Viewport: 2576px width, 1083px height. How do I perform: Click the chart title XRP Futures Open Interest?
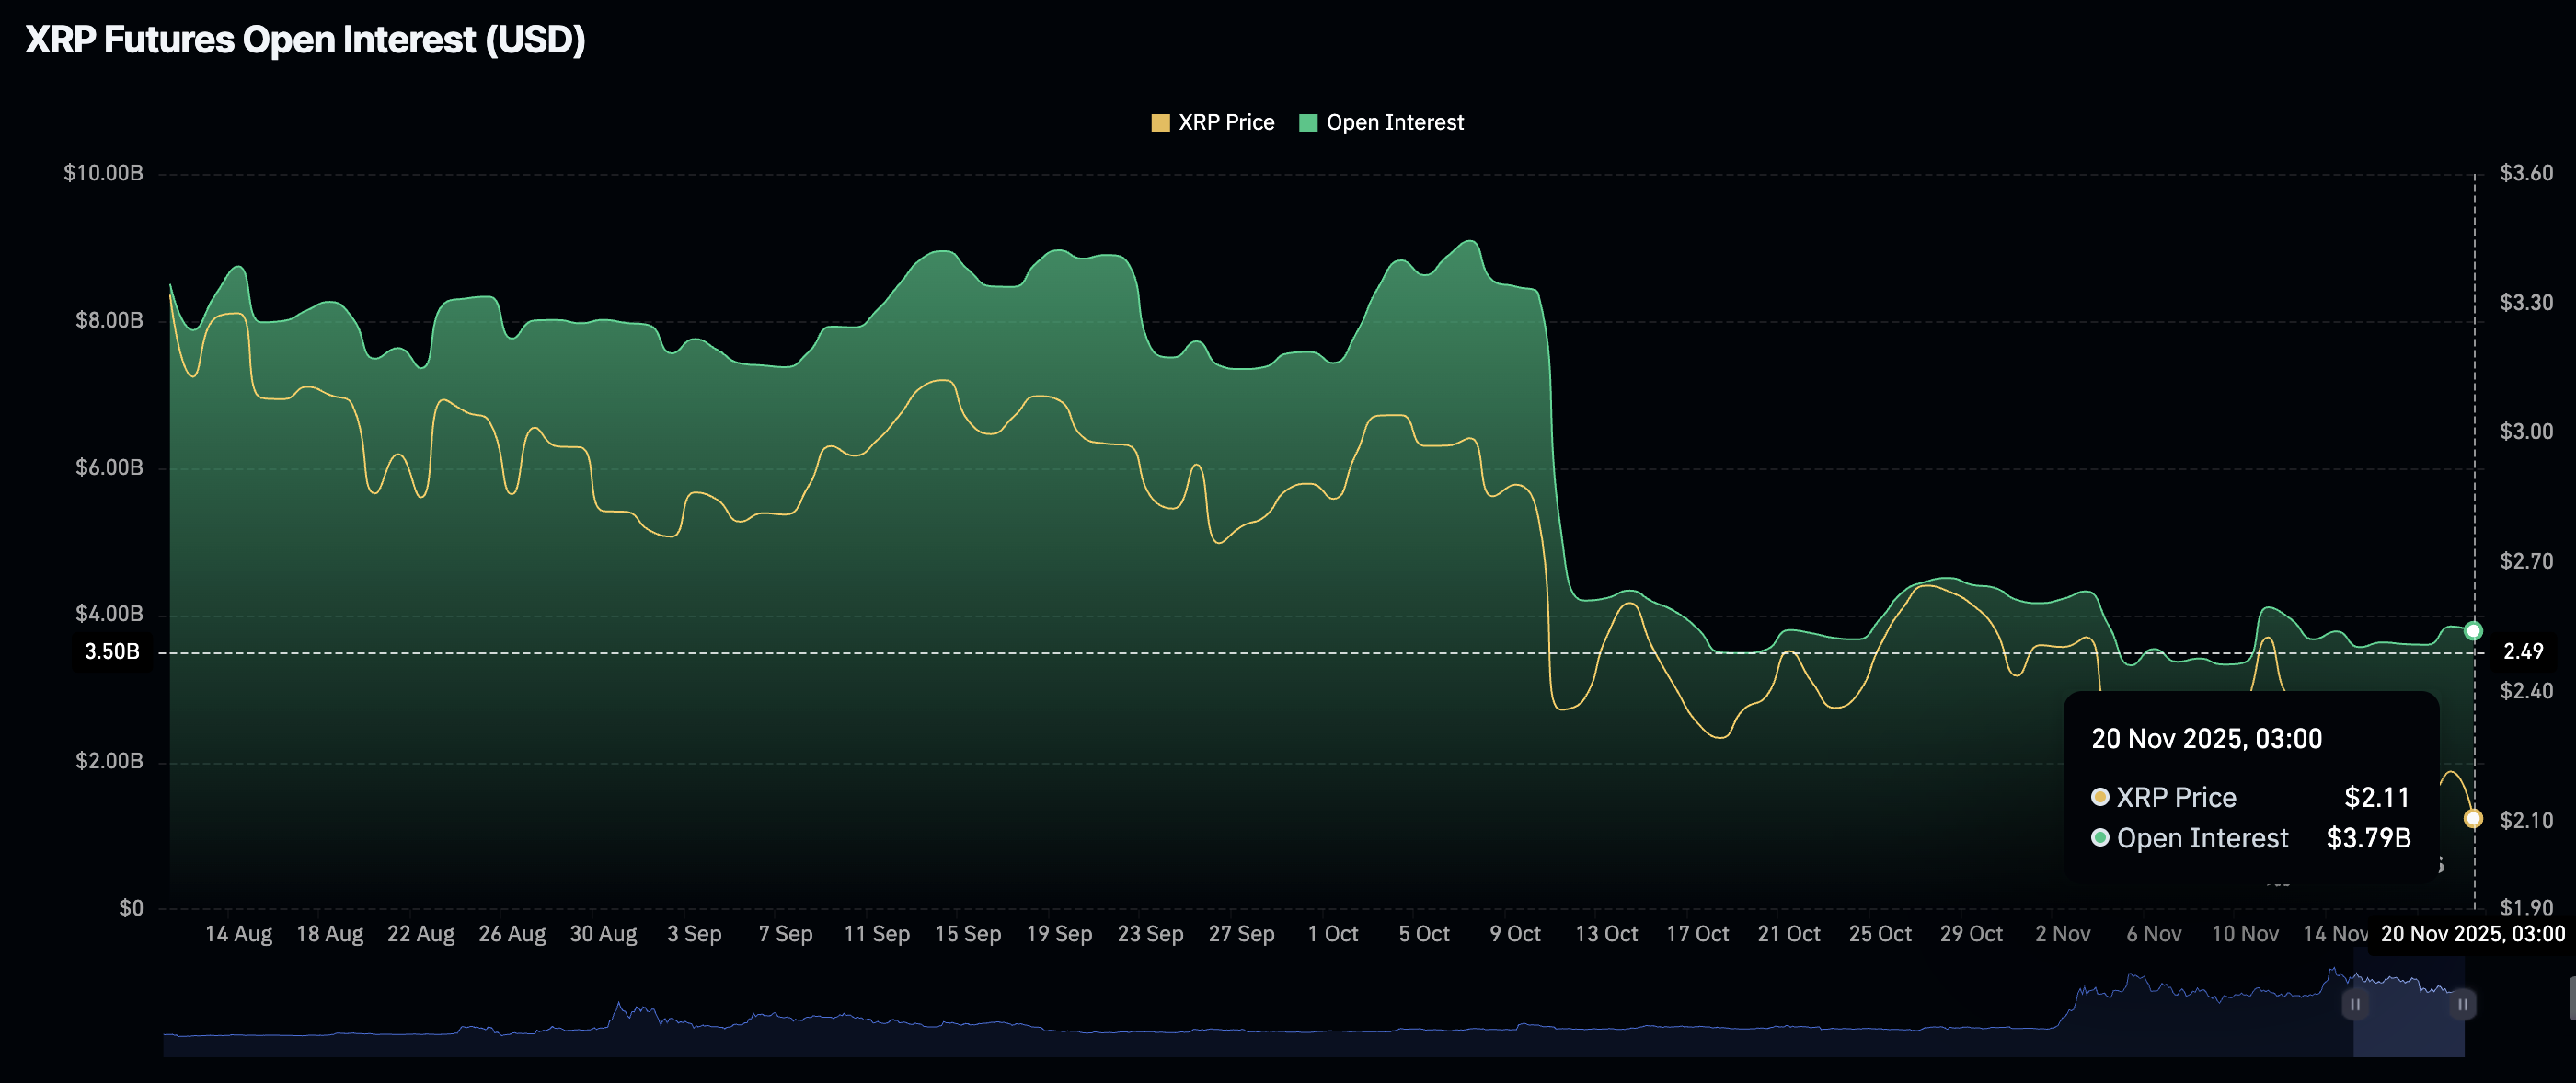(305, 40)
